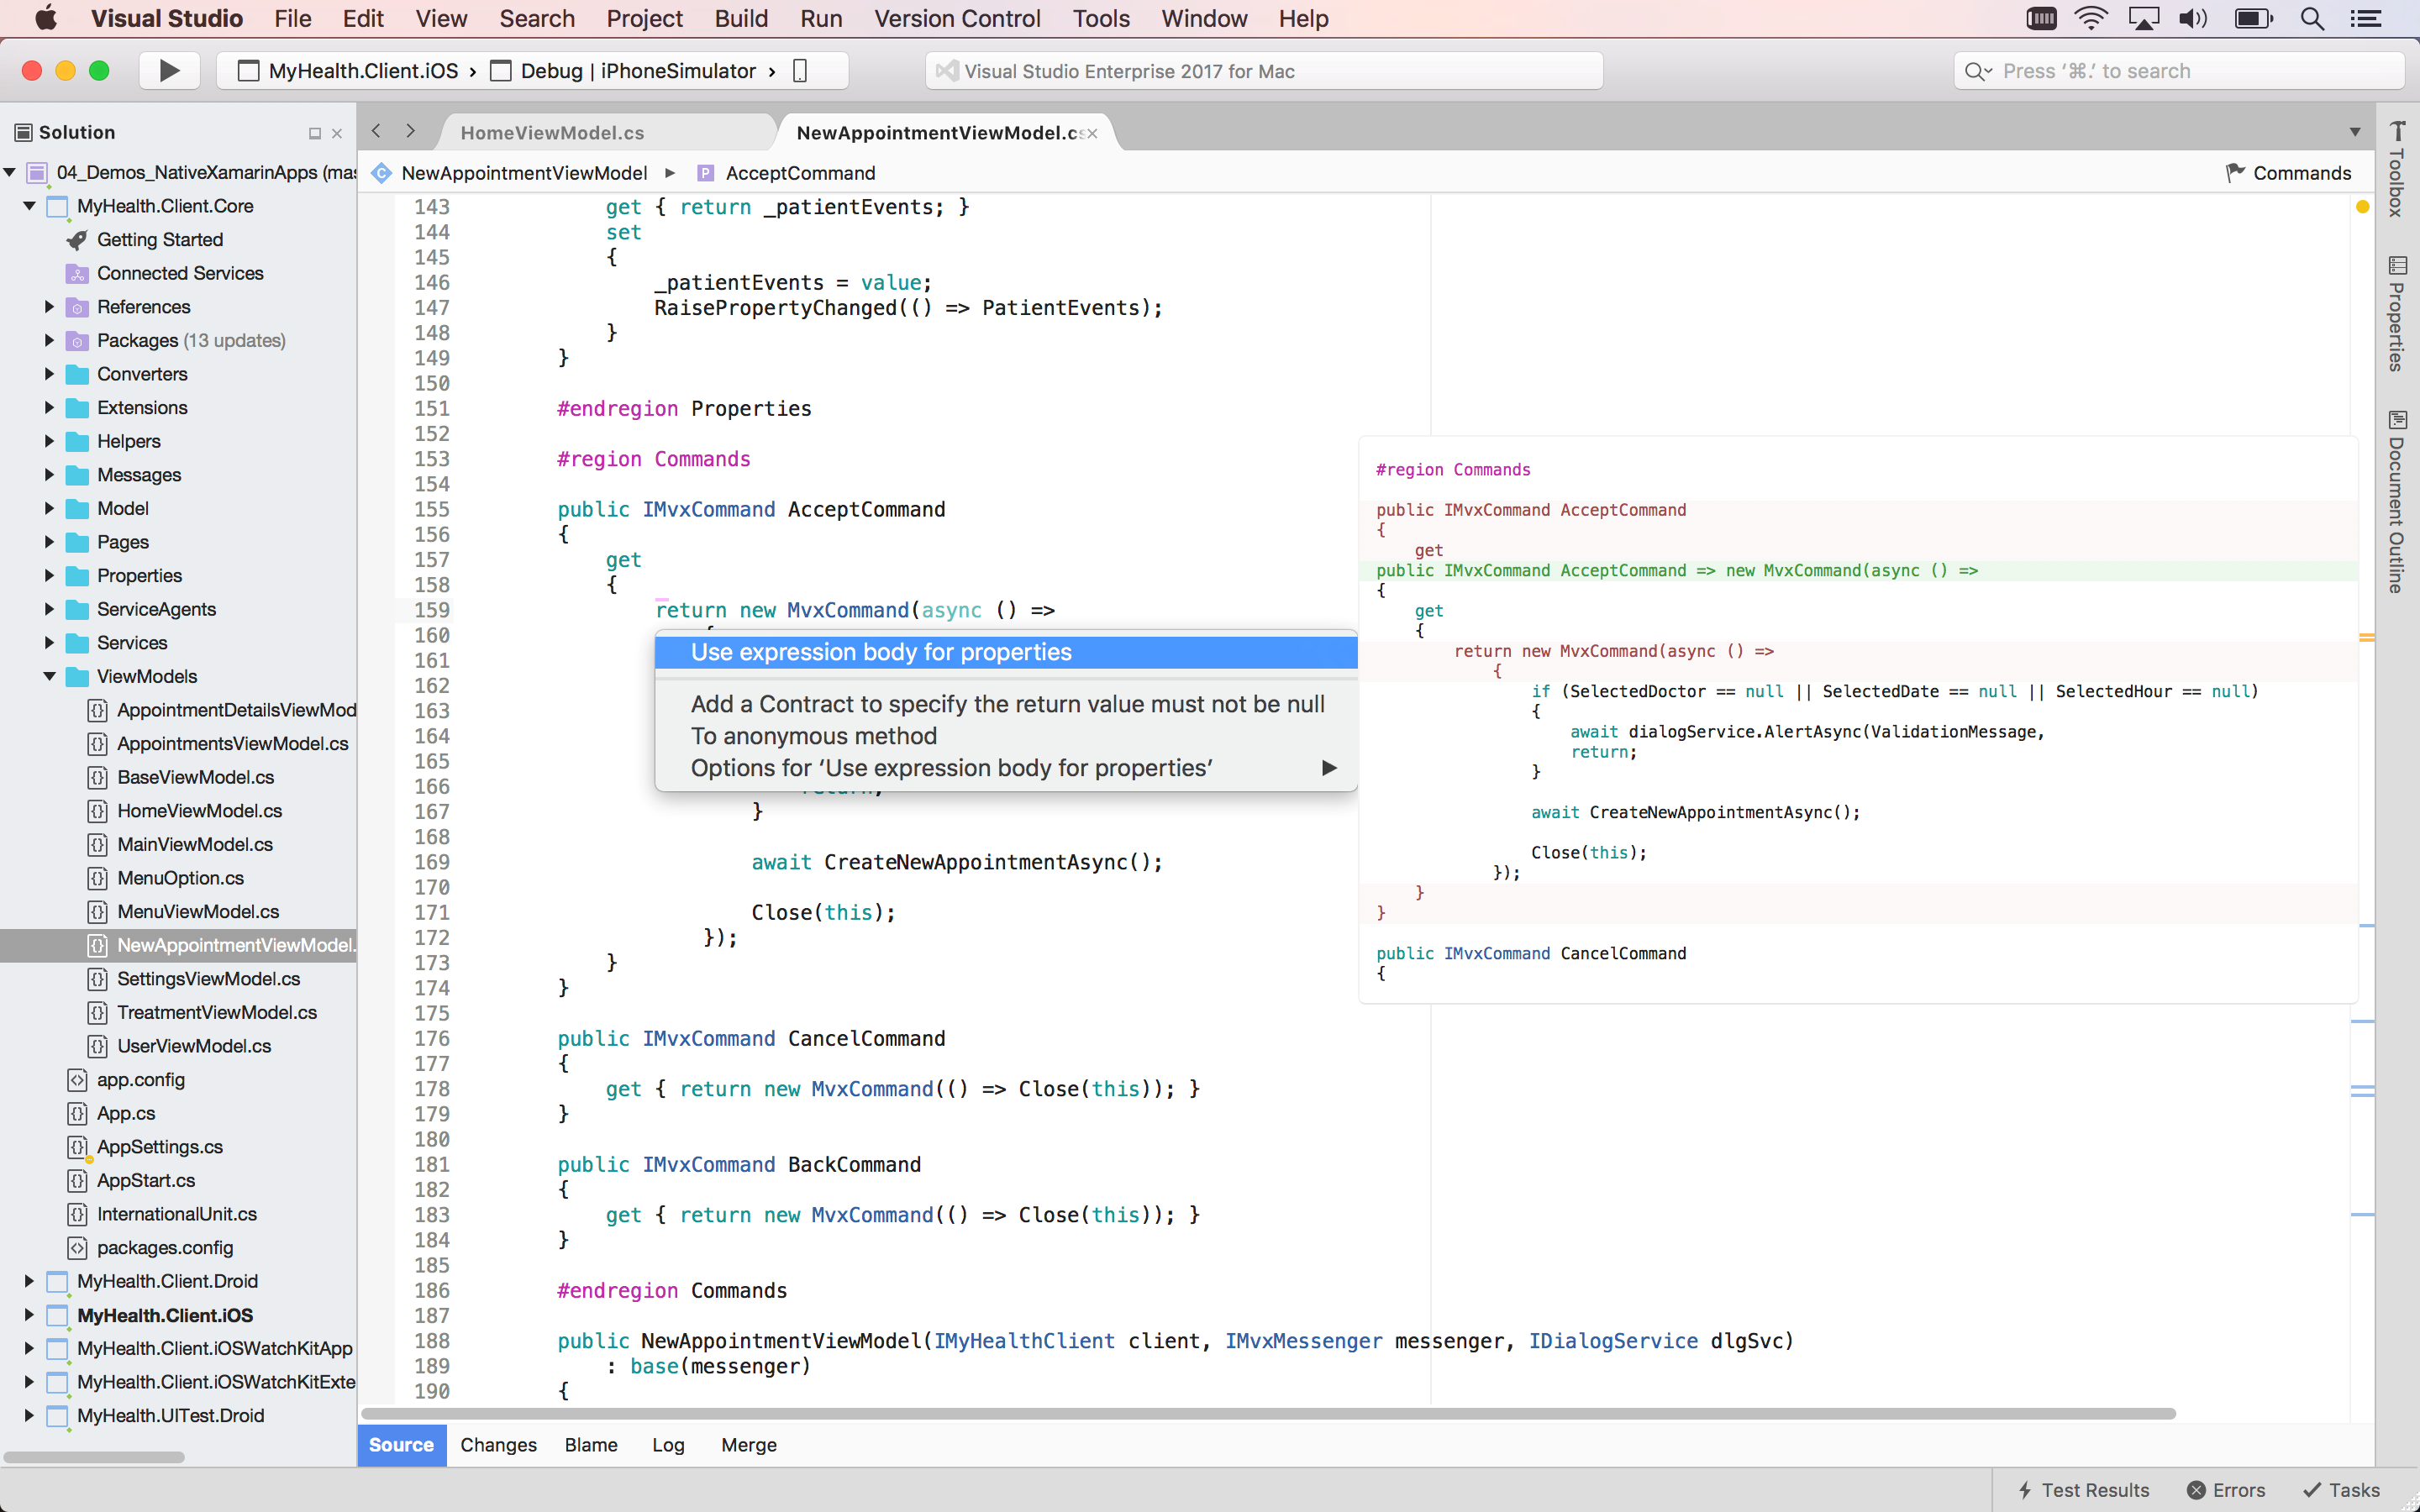The image size is (2420, 1512).
Task: Click the Errors icon in status bar
Action: (2227, 1489)
